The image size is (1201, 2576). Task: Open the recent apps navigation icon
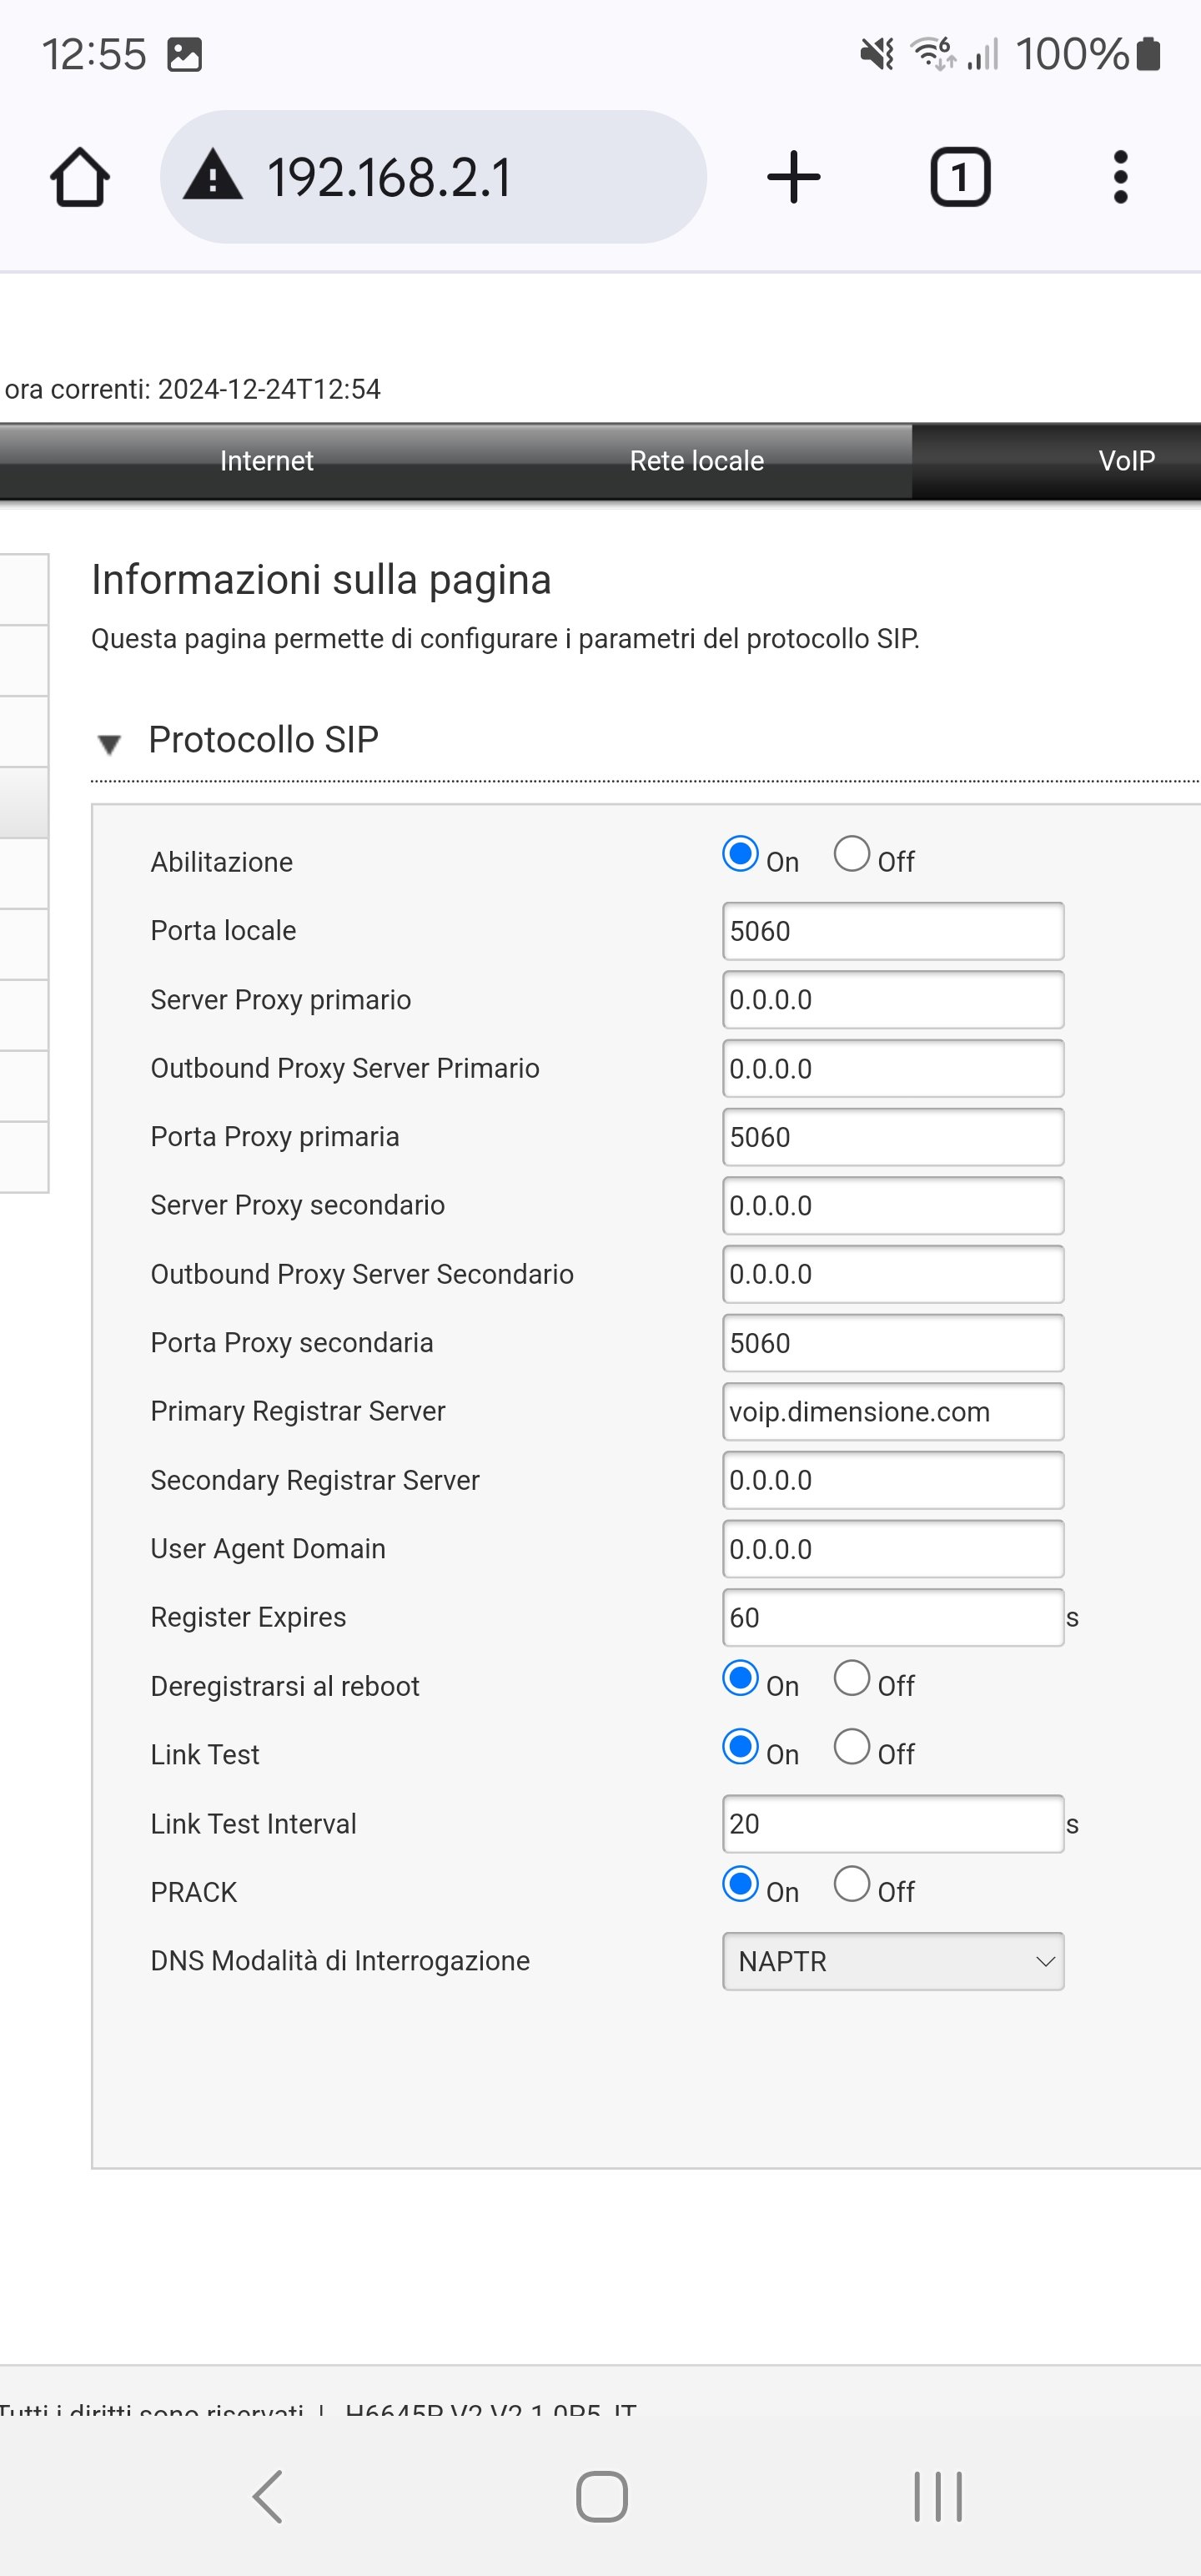coord(938,2497)
